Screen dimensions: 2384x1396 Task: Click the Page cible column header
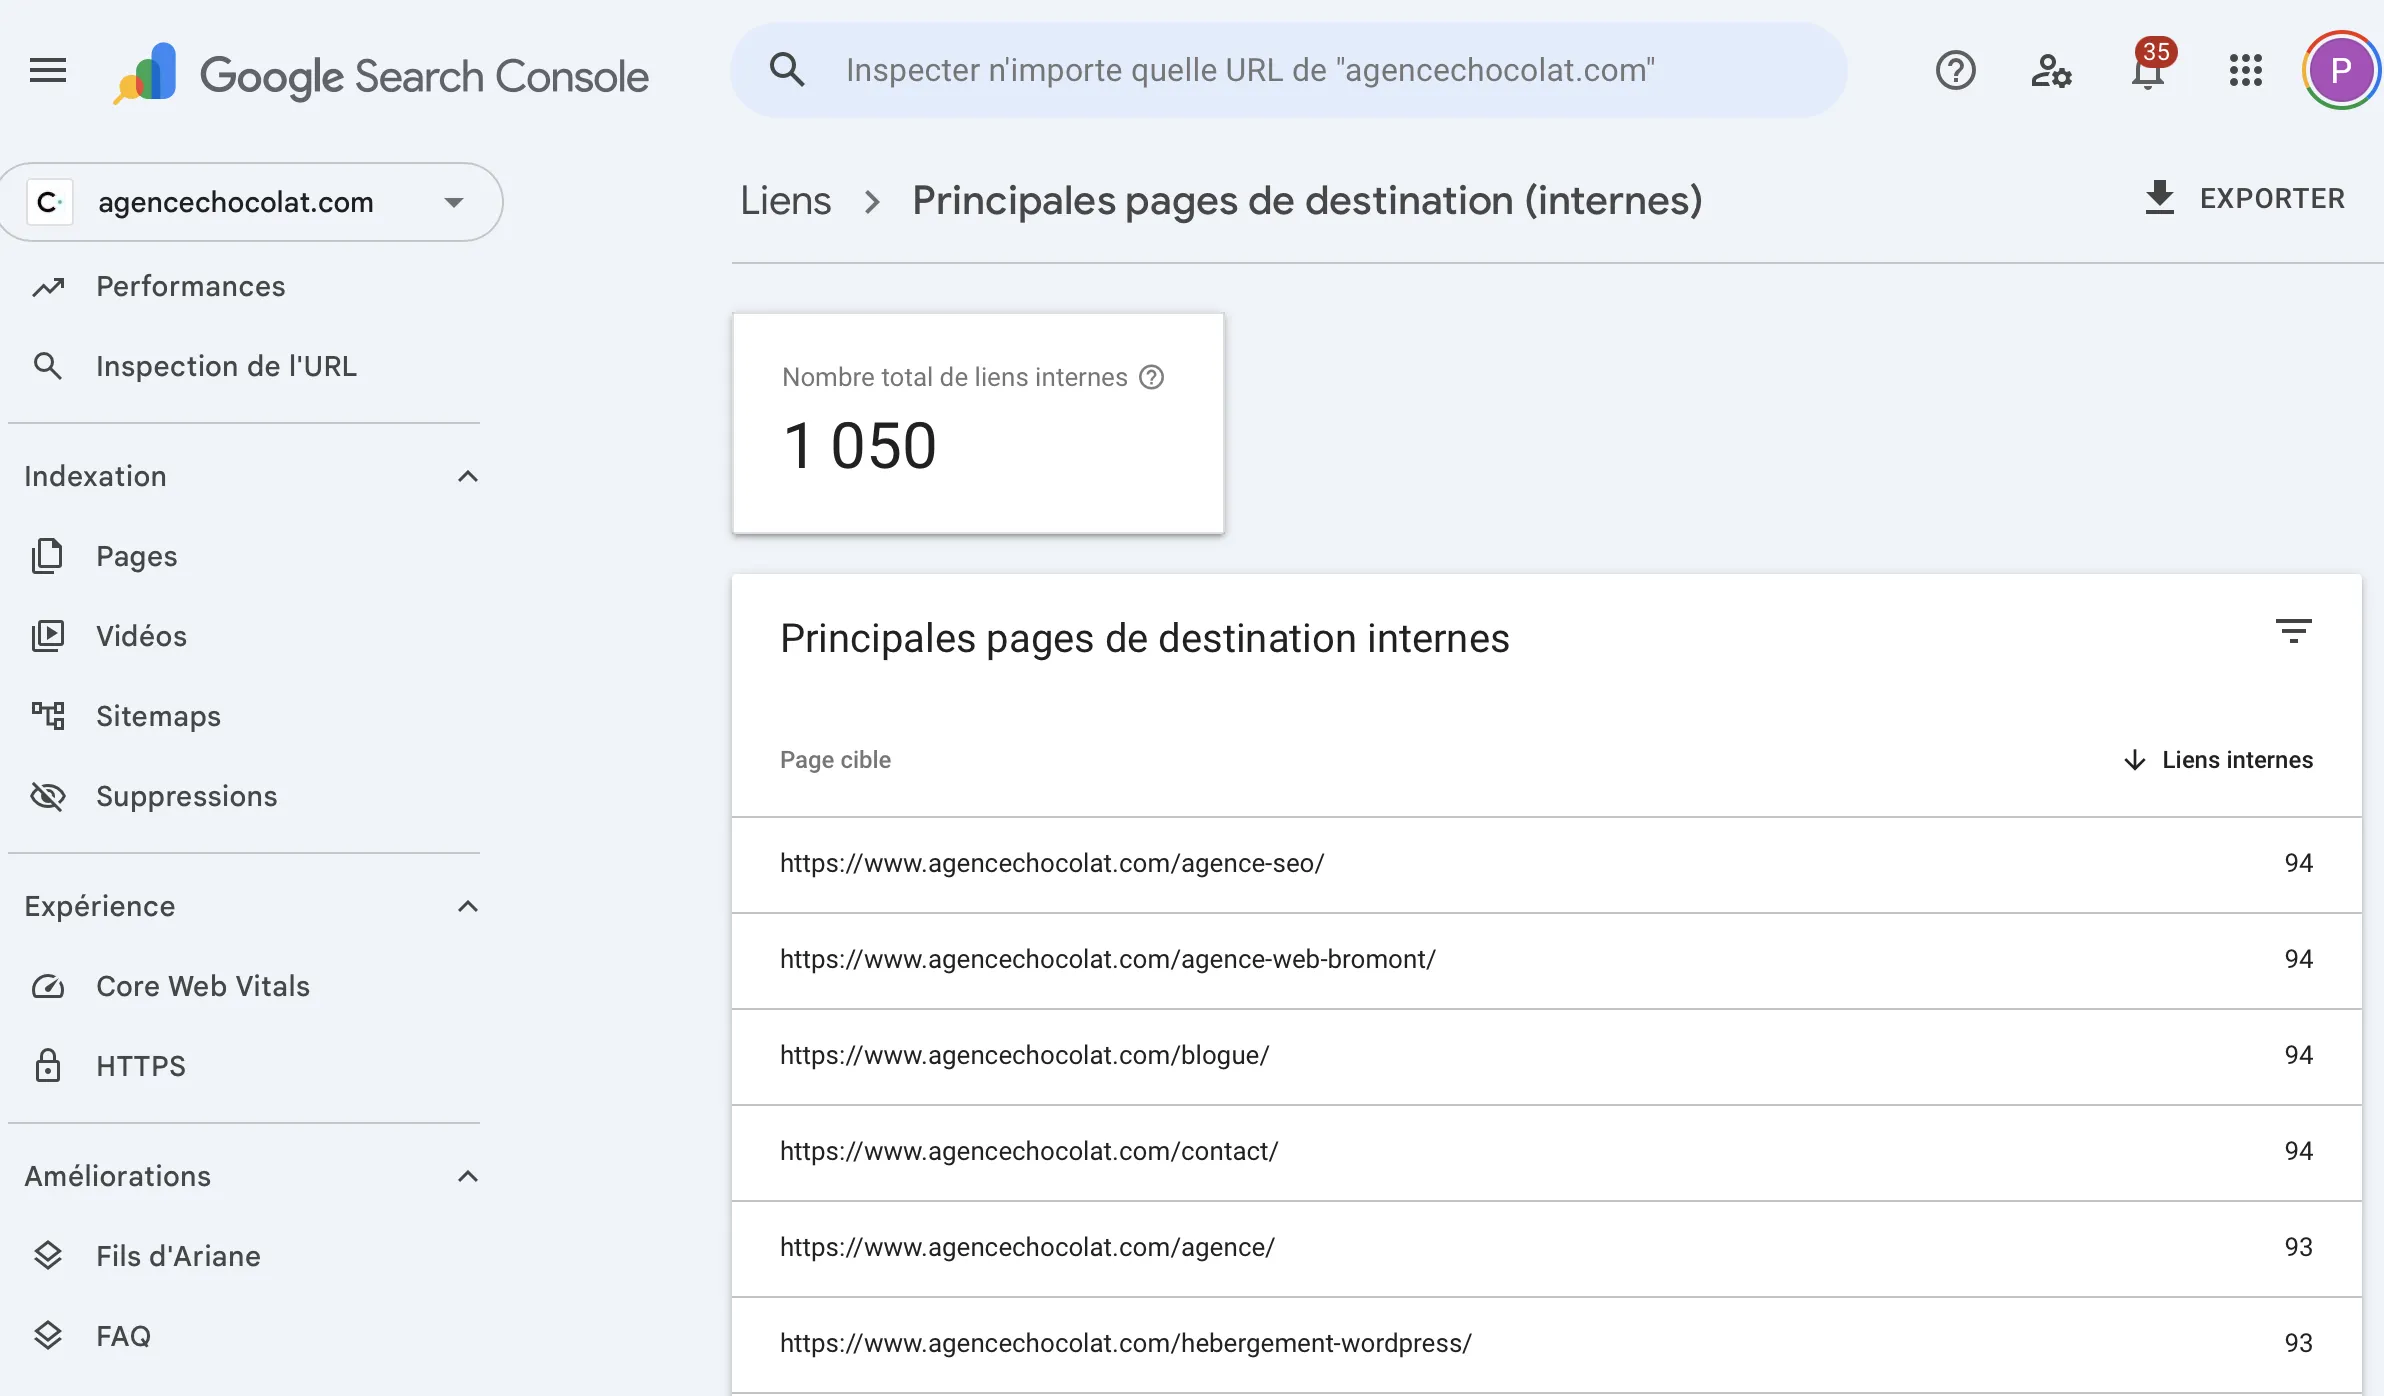tap(835, 760)
